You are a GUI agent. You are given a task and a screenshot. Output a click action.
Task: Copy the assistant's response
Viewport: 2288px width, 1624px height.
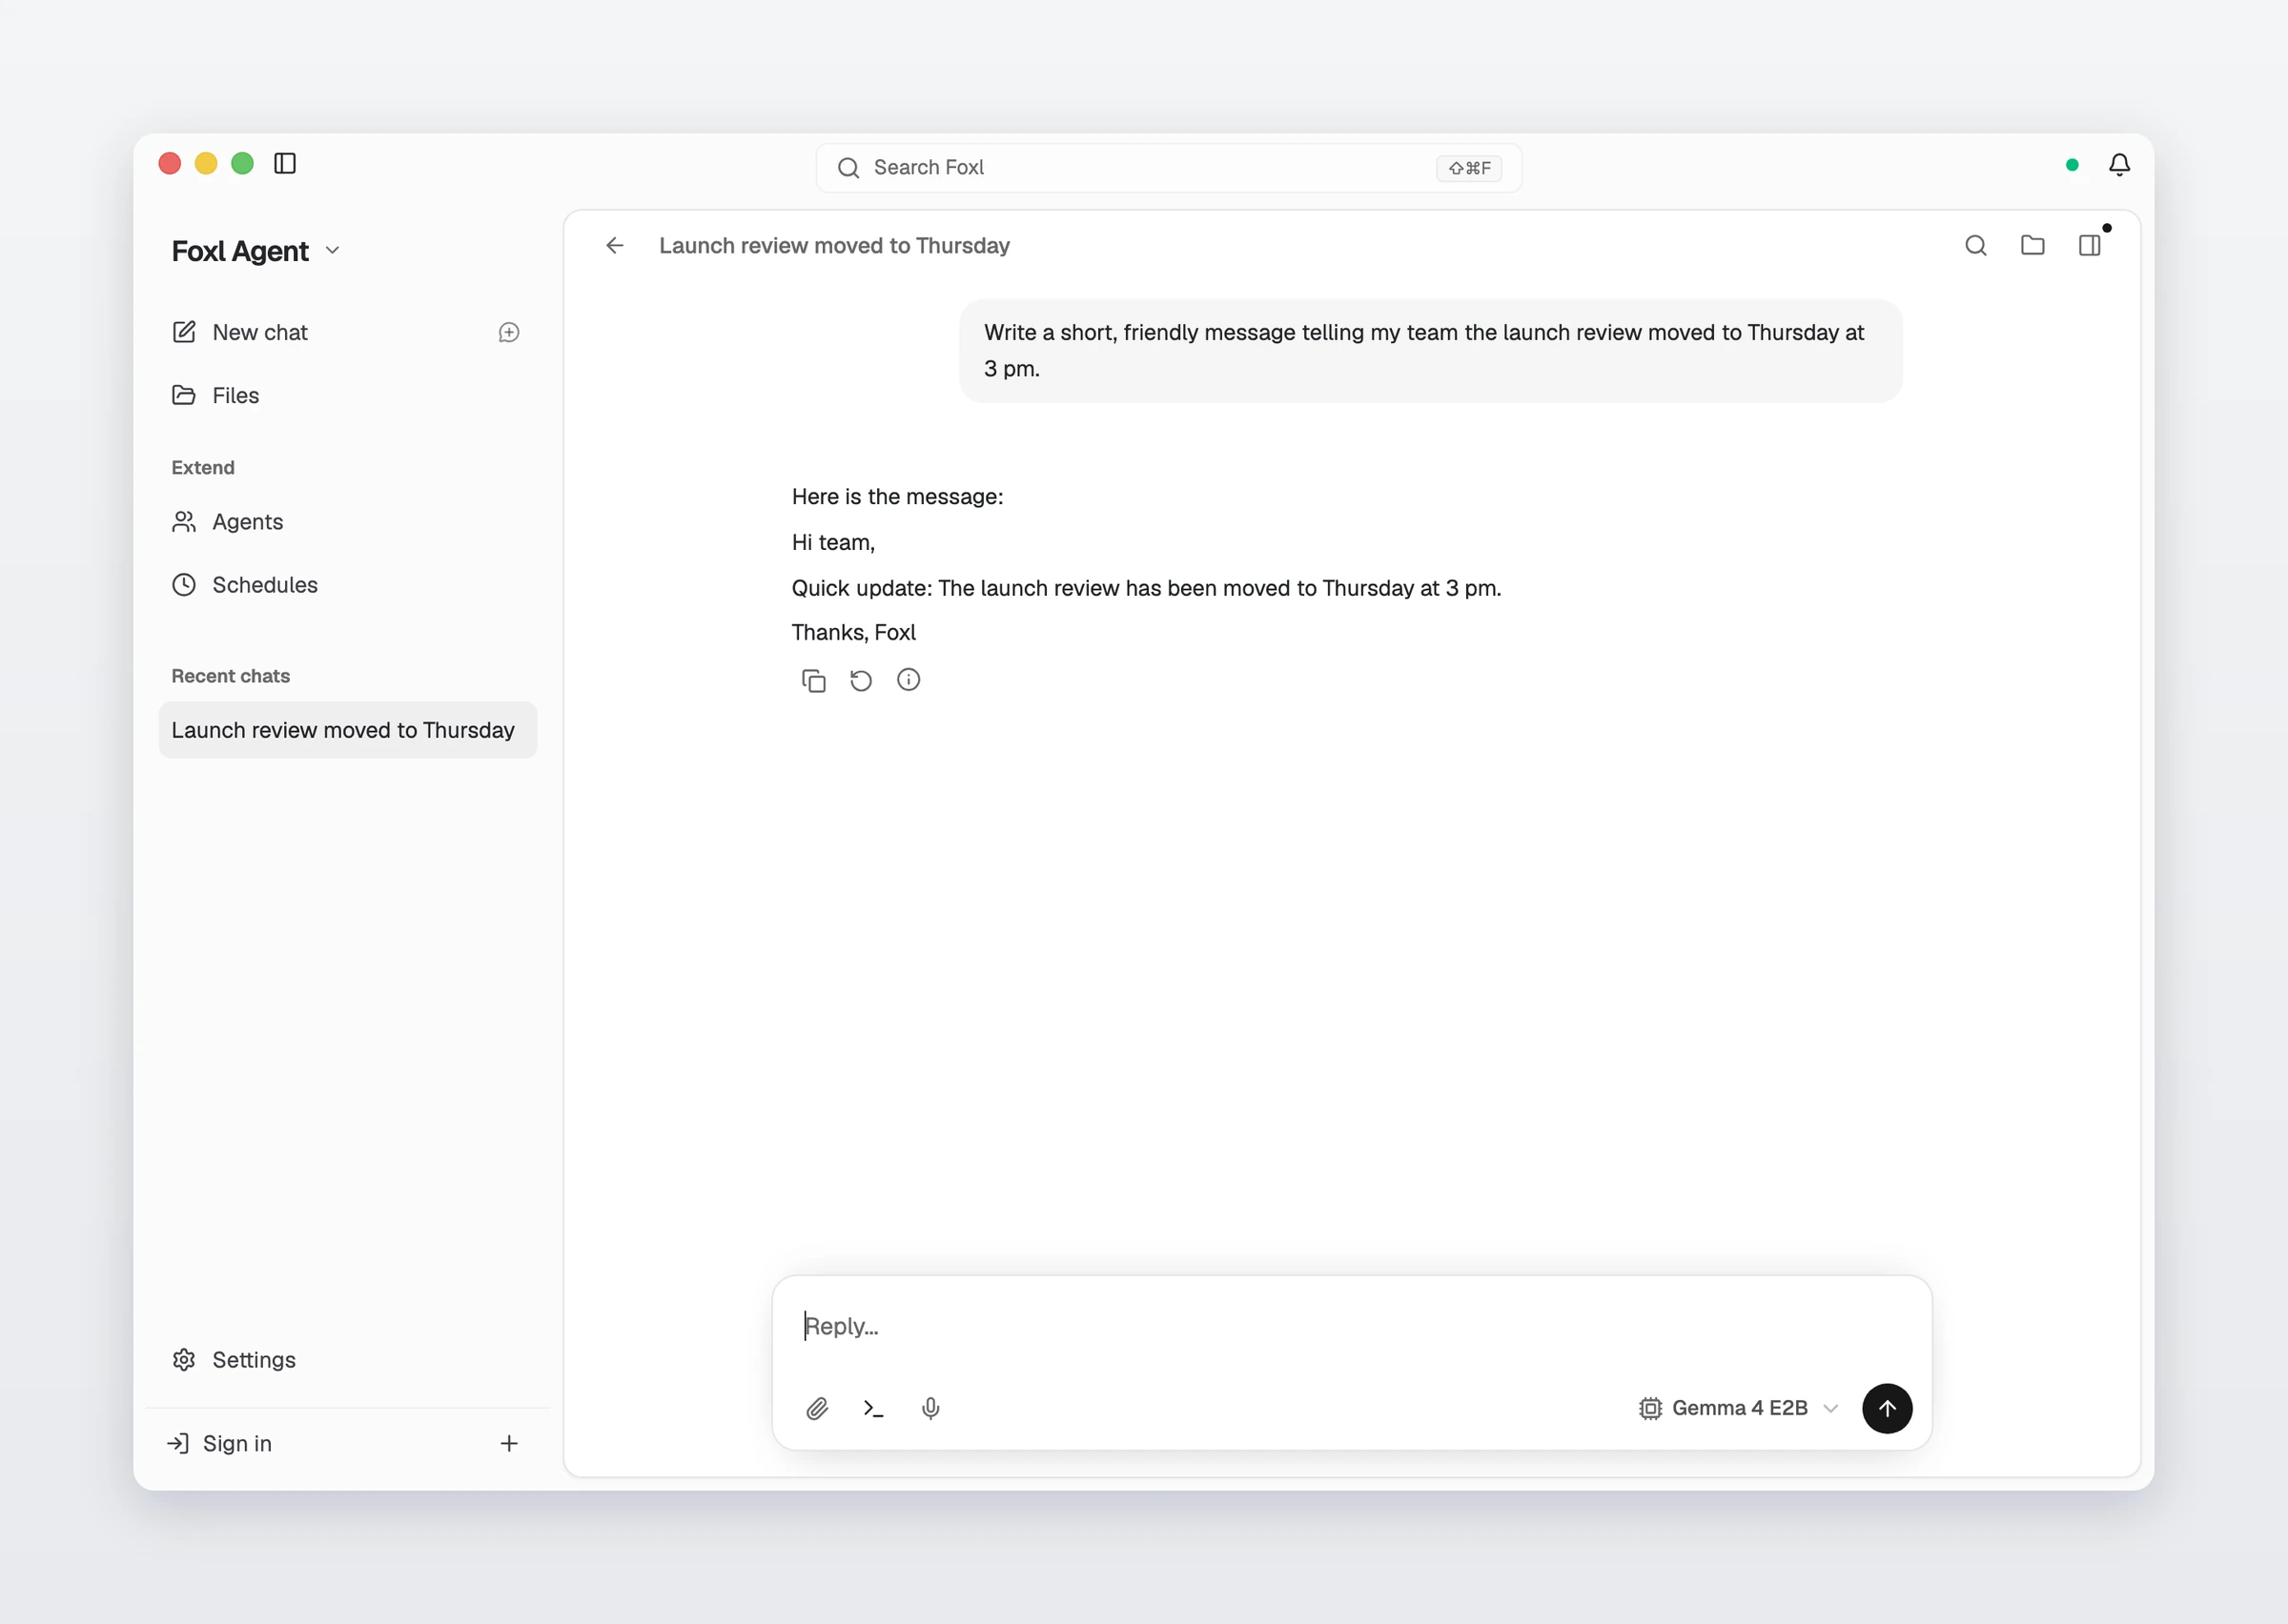point(813,681)
